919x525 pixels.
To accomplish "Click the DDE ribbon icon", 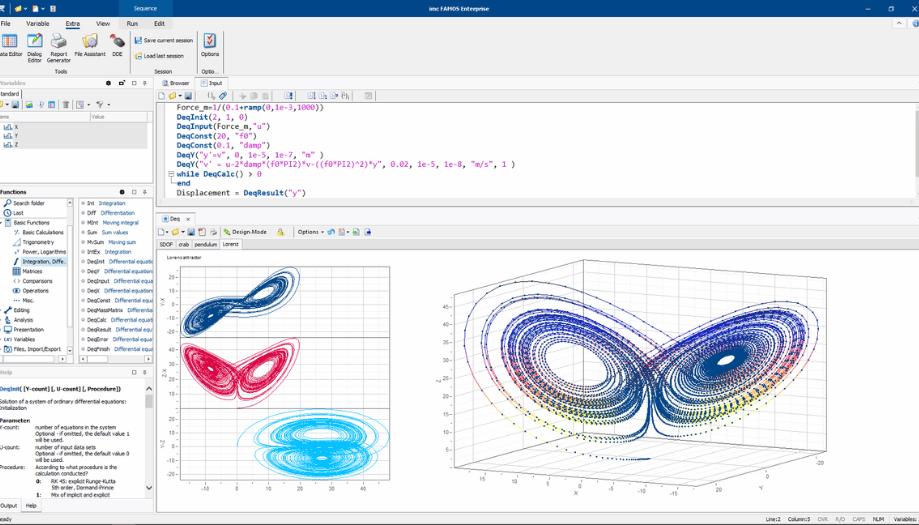I will [x=117, y=45].
